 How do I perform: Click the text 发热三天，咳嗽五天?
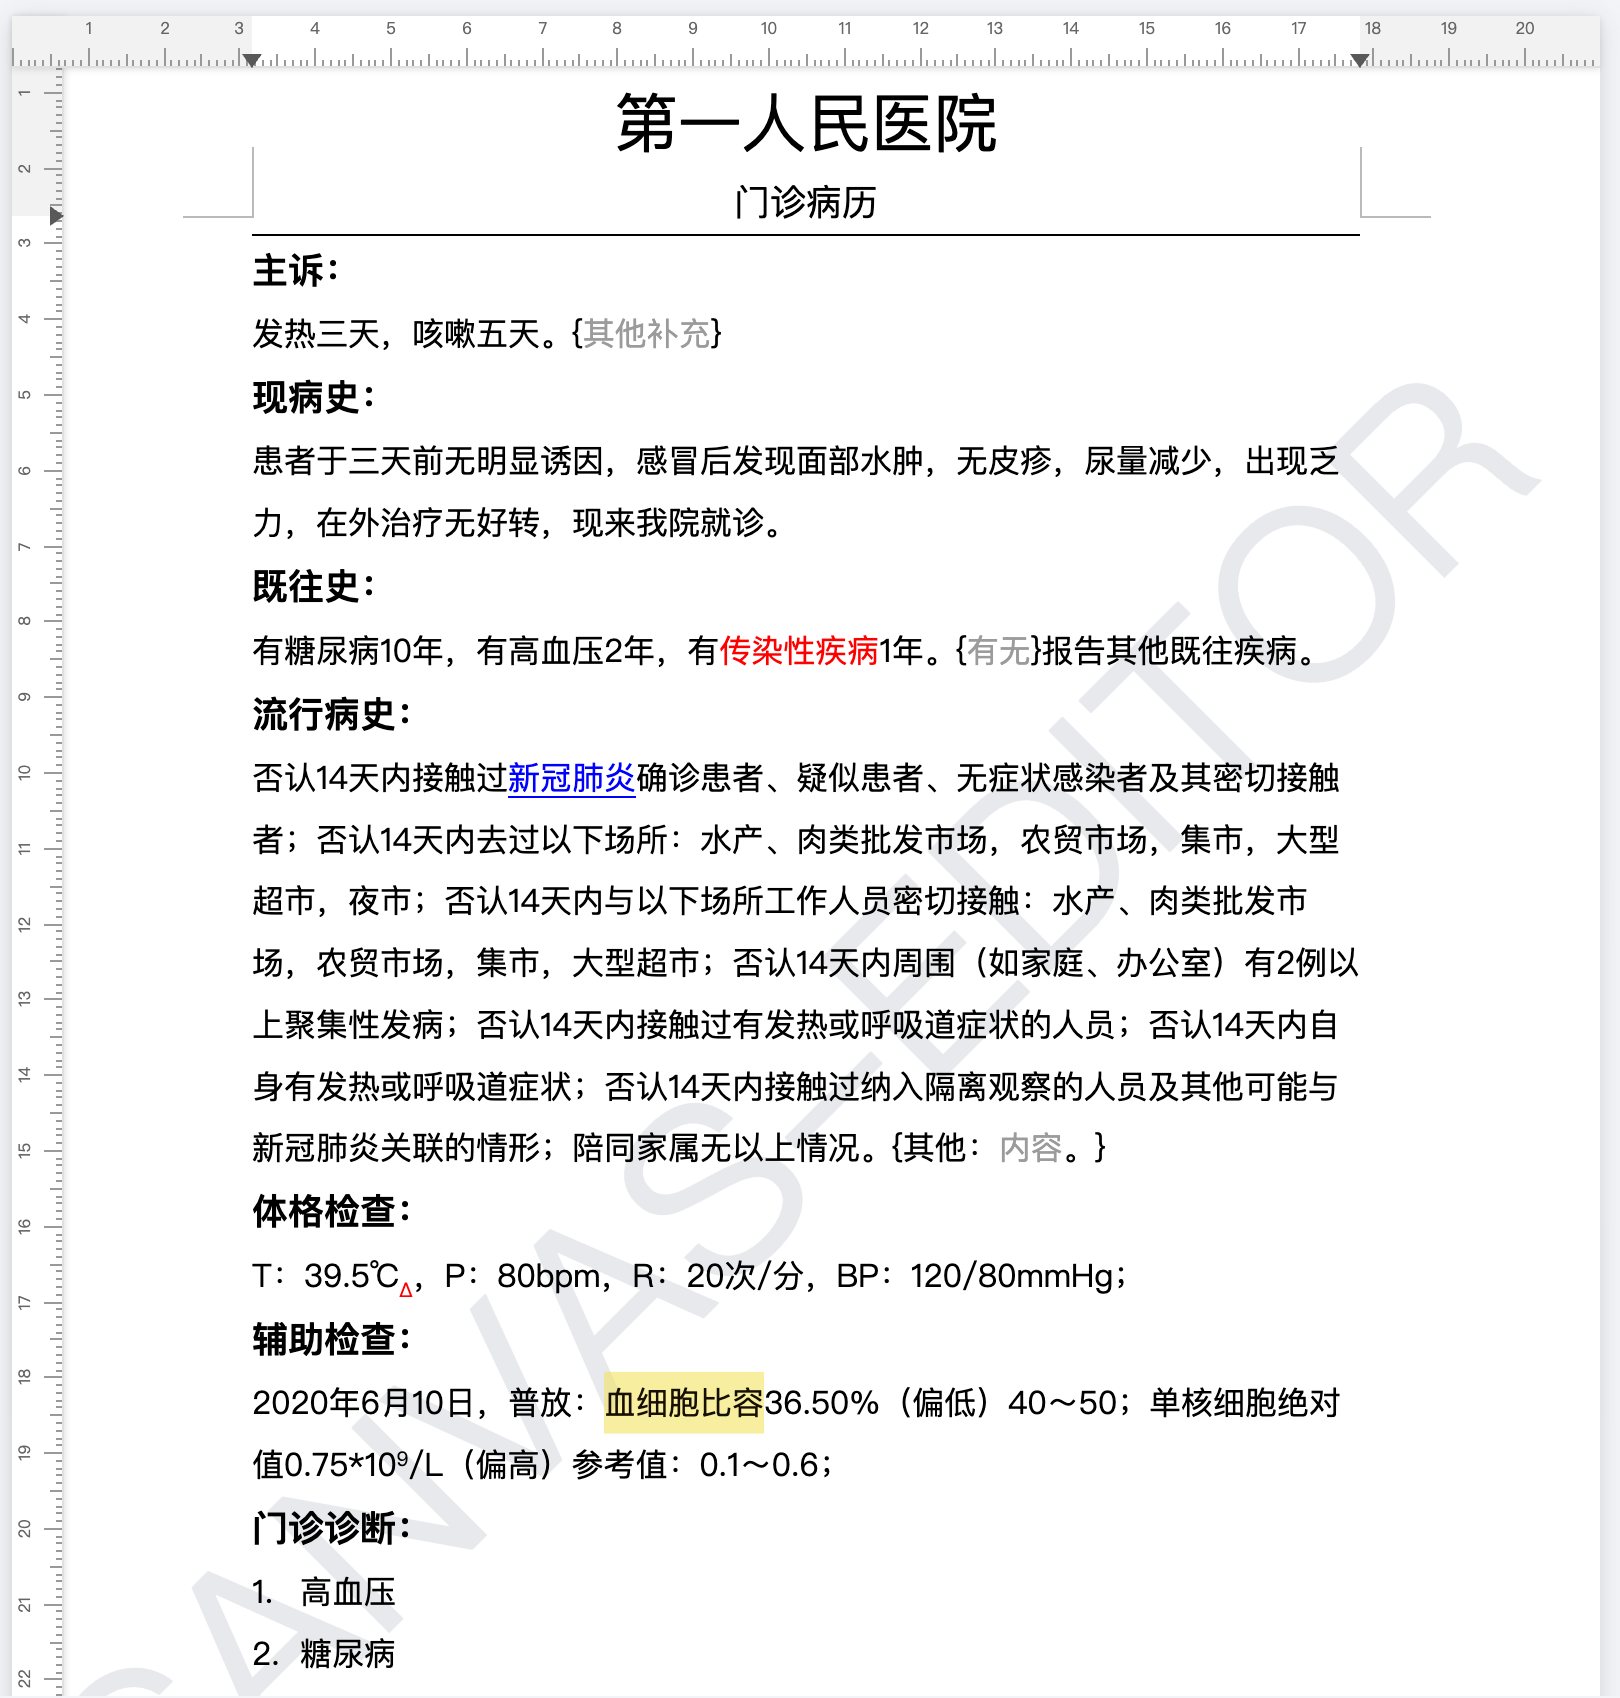pyautogui.click(x=396, y=333)
